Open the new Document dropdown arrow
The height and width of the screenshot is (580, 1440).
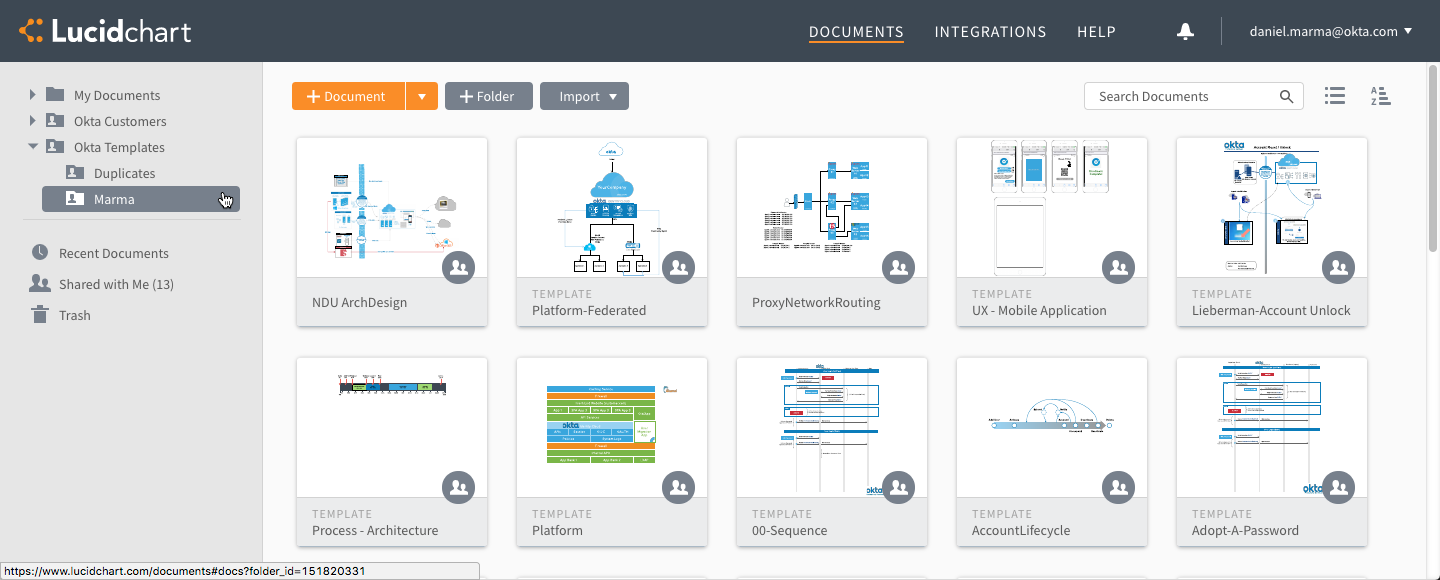[x=422, y=96]
